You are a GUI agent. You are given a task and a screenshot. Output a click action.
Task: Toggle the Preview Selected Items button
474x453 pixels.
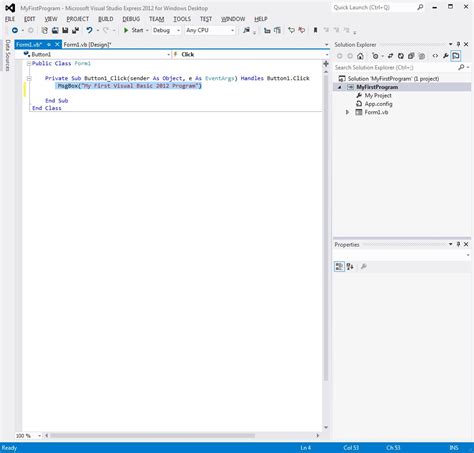pyautogui.click(x=456, y=56)
